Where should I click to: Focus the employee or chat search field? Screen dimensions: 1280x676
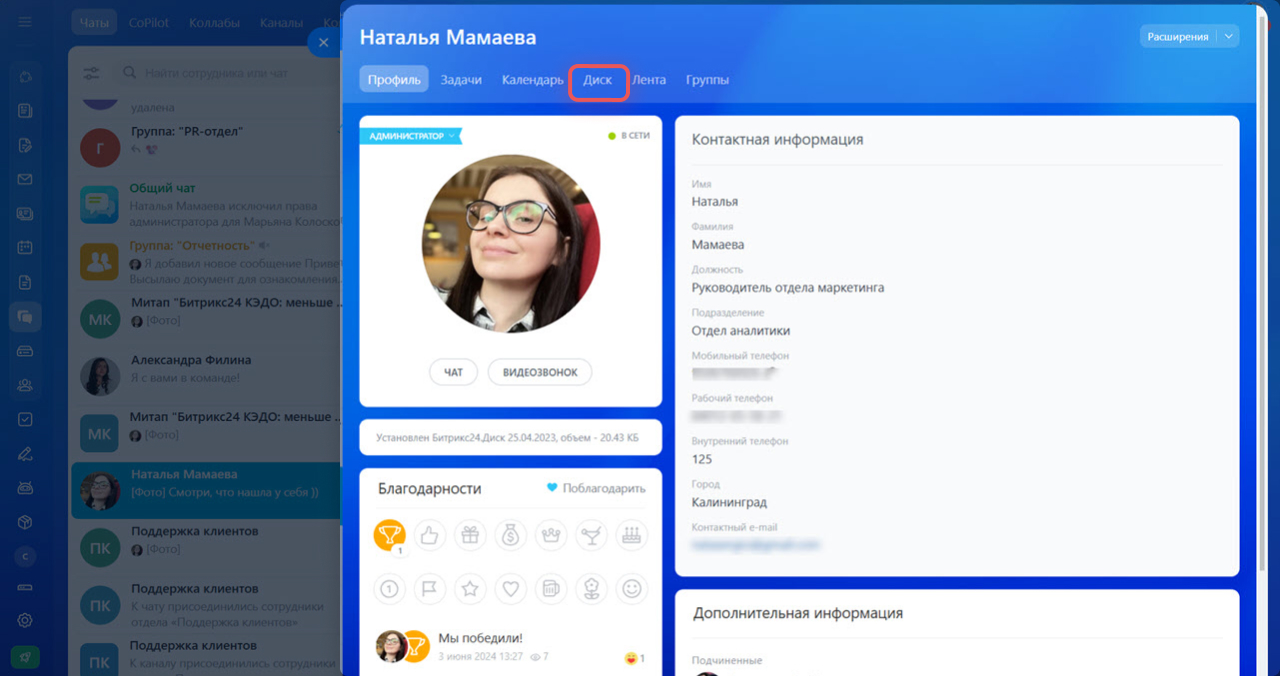pos(230,74)
